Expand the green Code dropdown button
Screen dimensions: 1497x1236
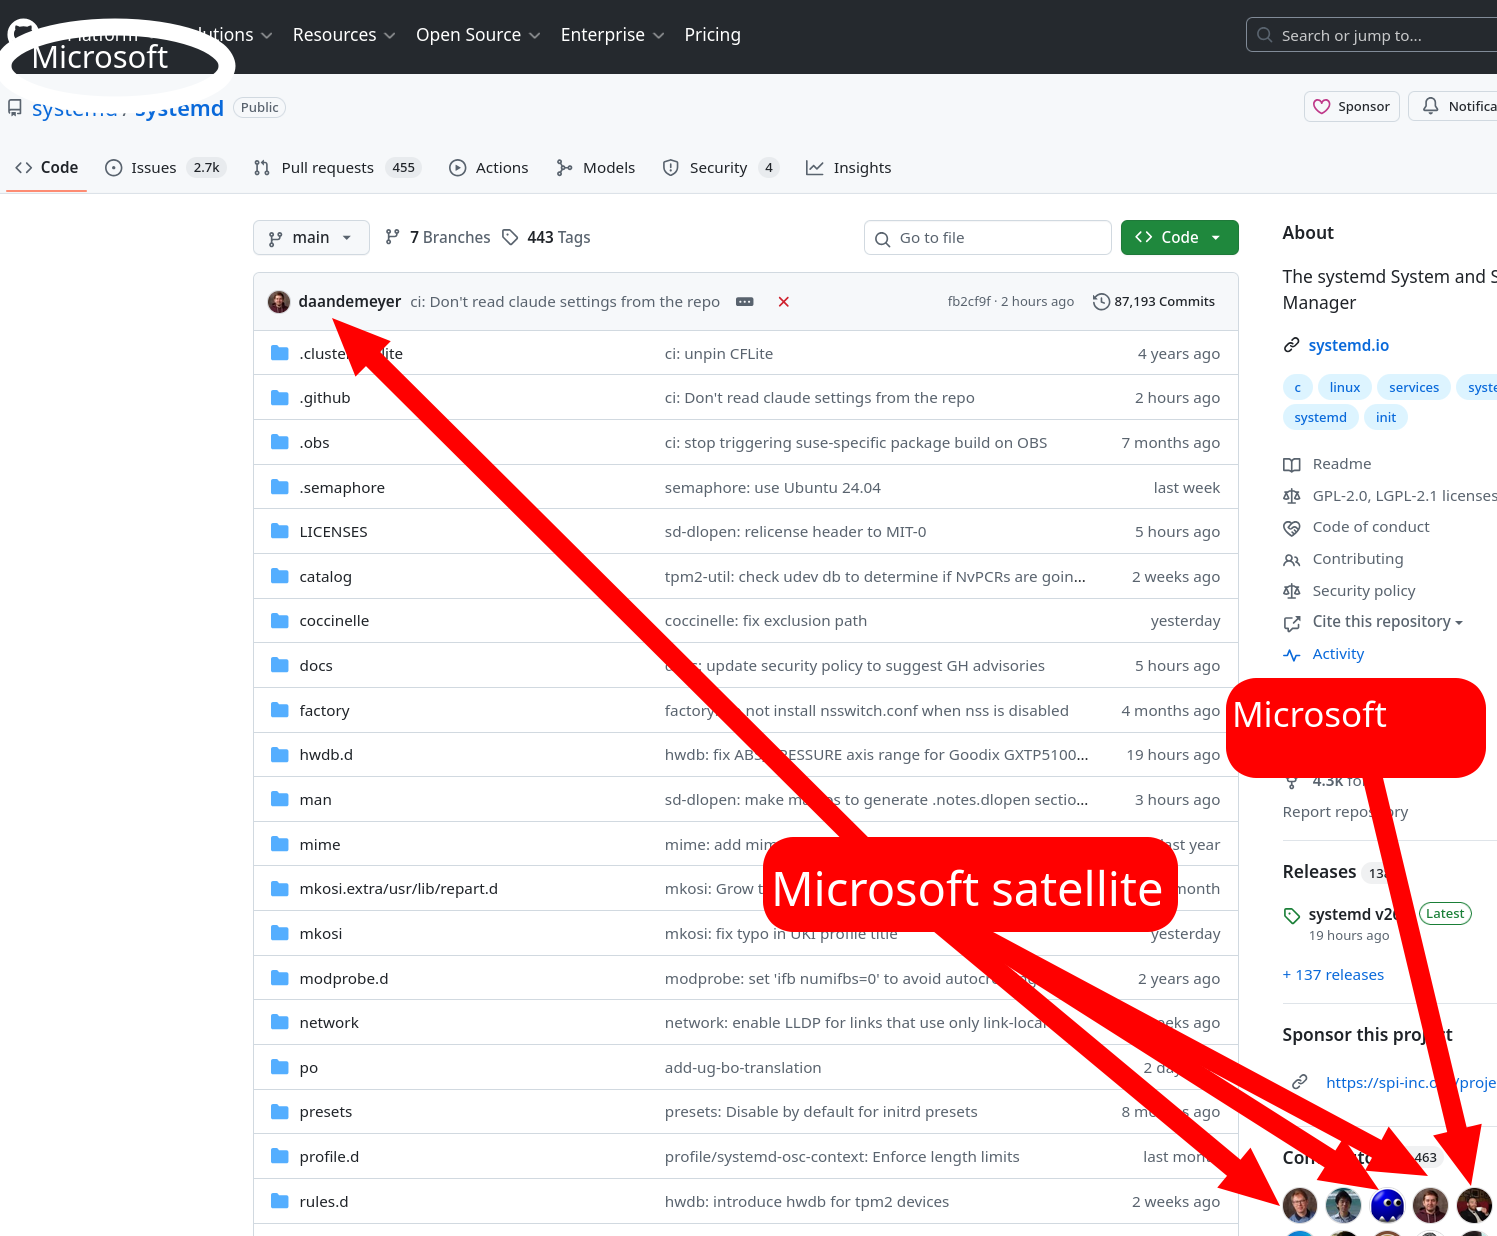(x=1179, y=237)
